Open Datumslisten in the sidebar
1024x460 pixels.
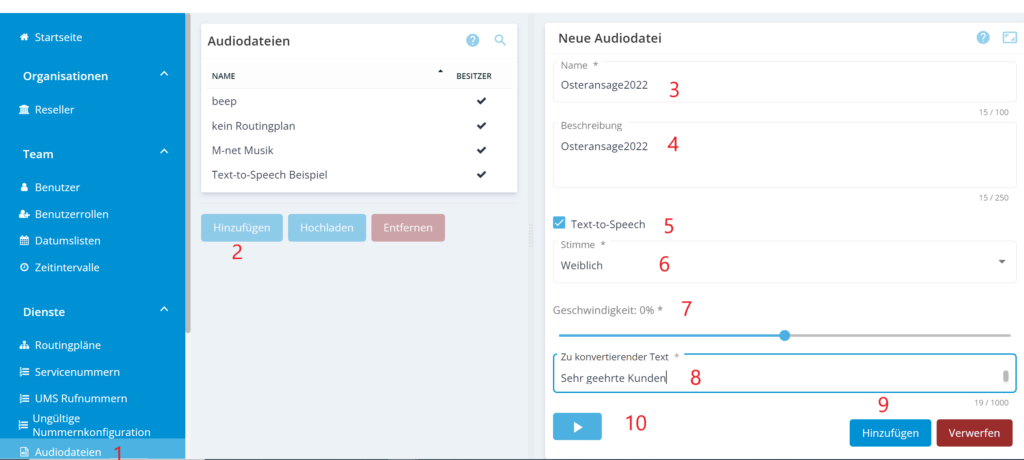click(x=67, y=240)
